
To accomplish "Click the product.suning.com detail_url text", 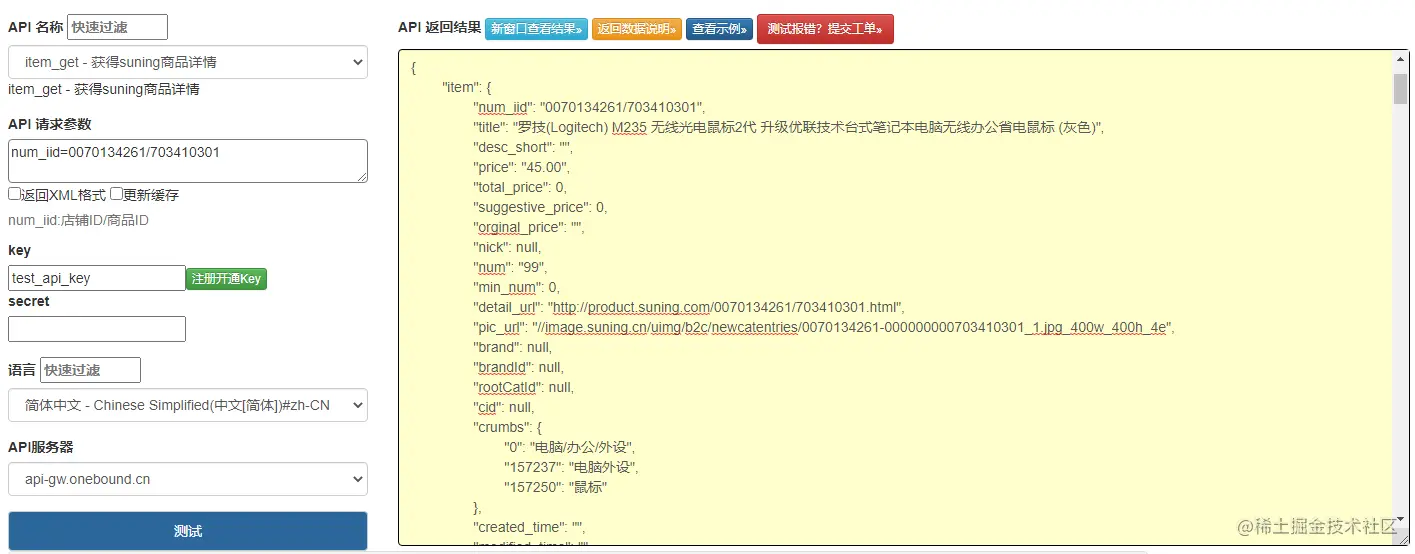I will (x=726, y=307).
